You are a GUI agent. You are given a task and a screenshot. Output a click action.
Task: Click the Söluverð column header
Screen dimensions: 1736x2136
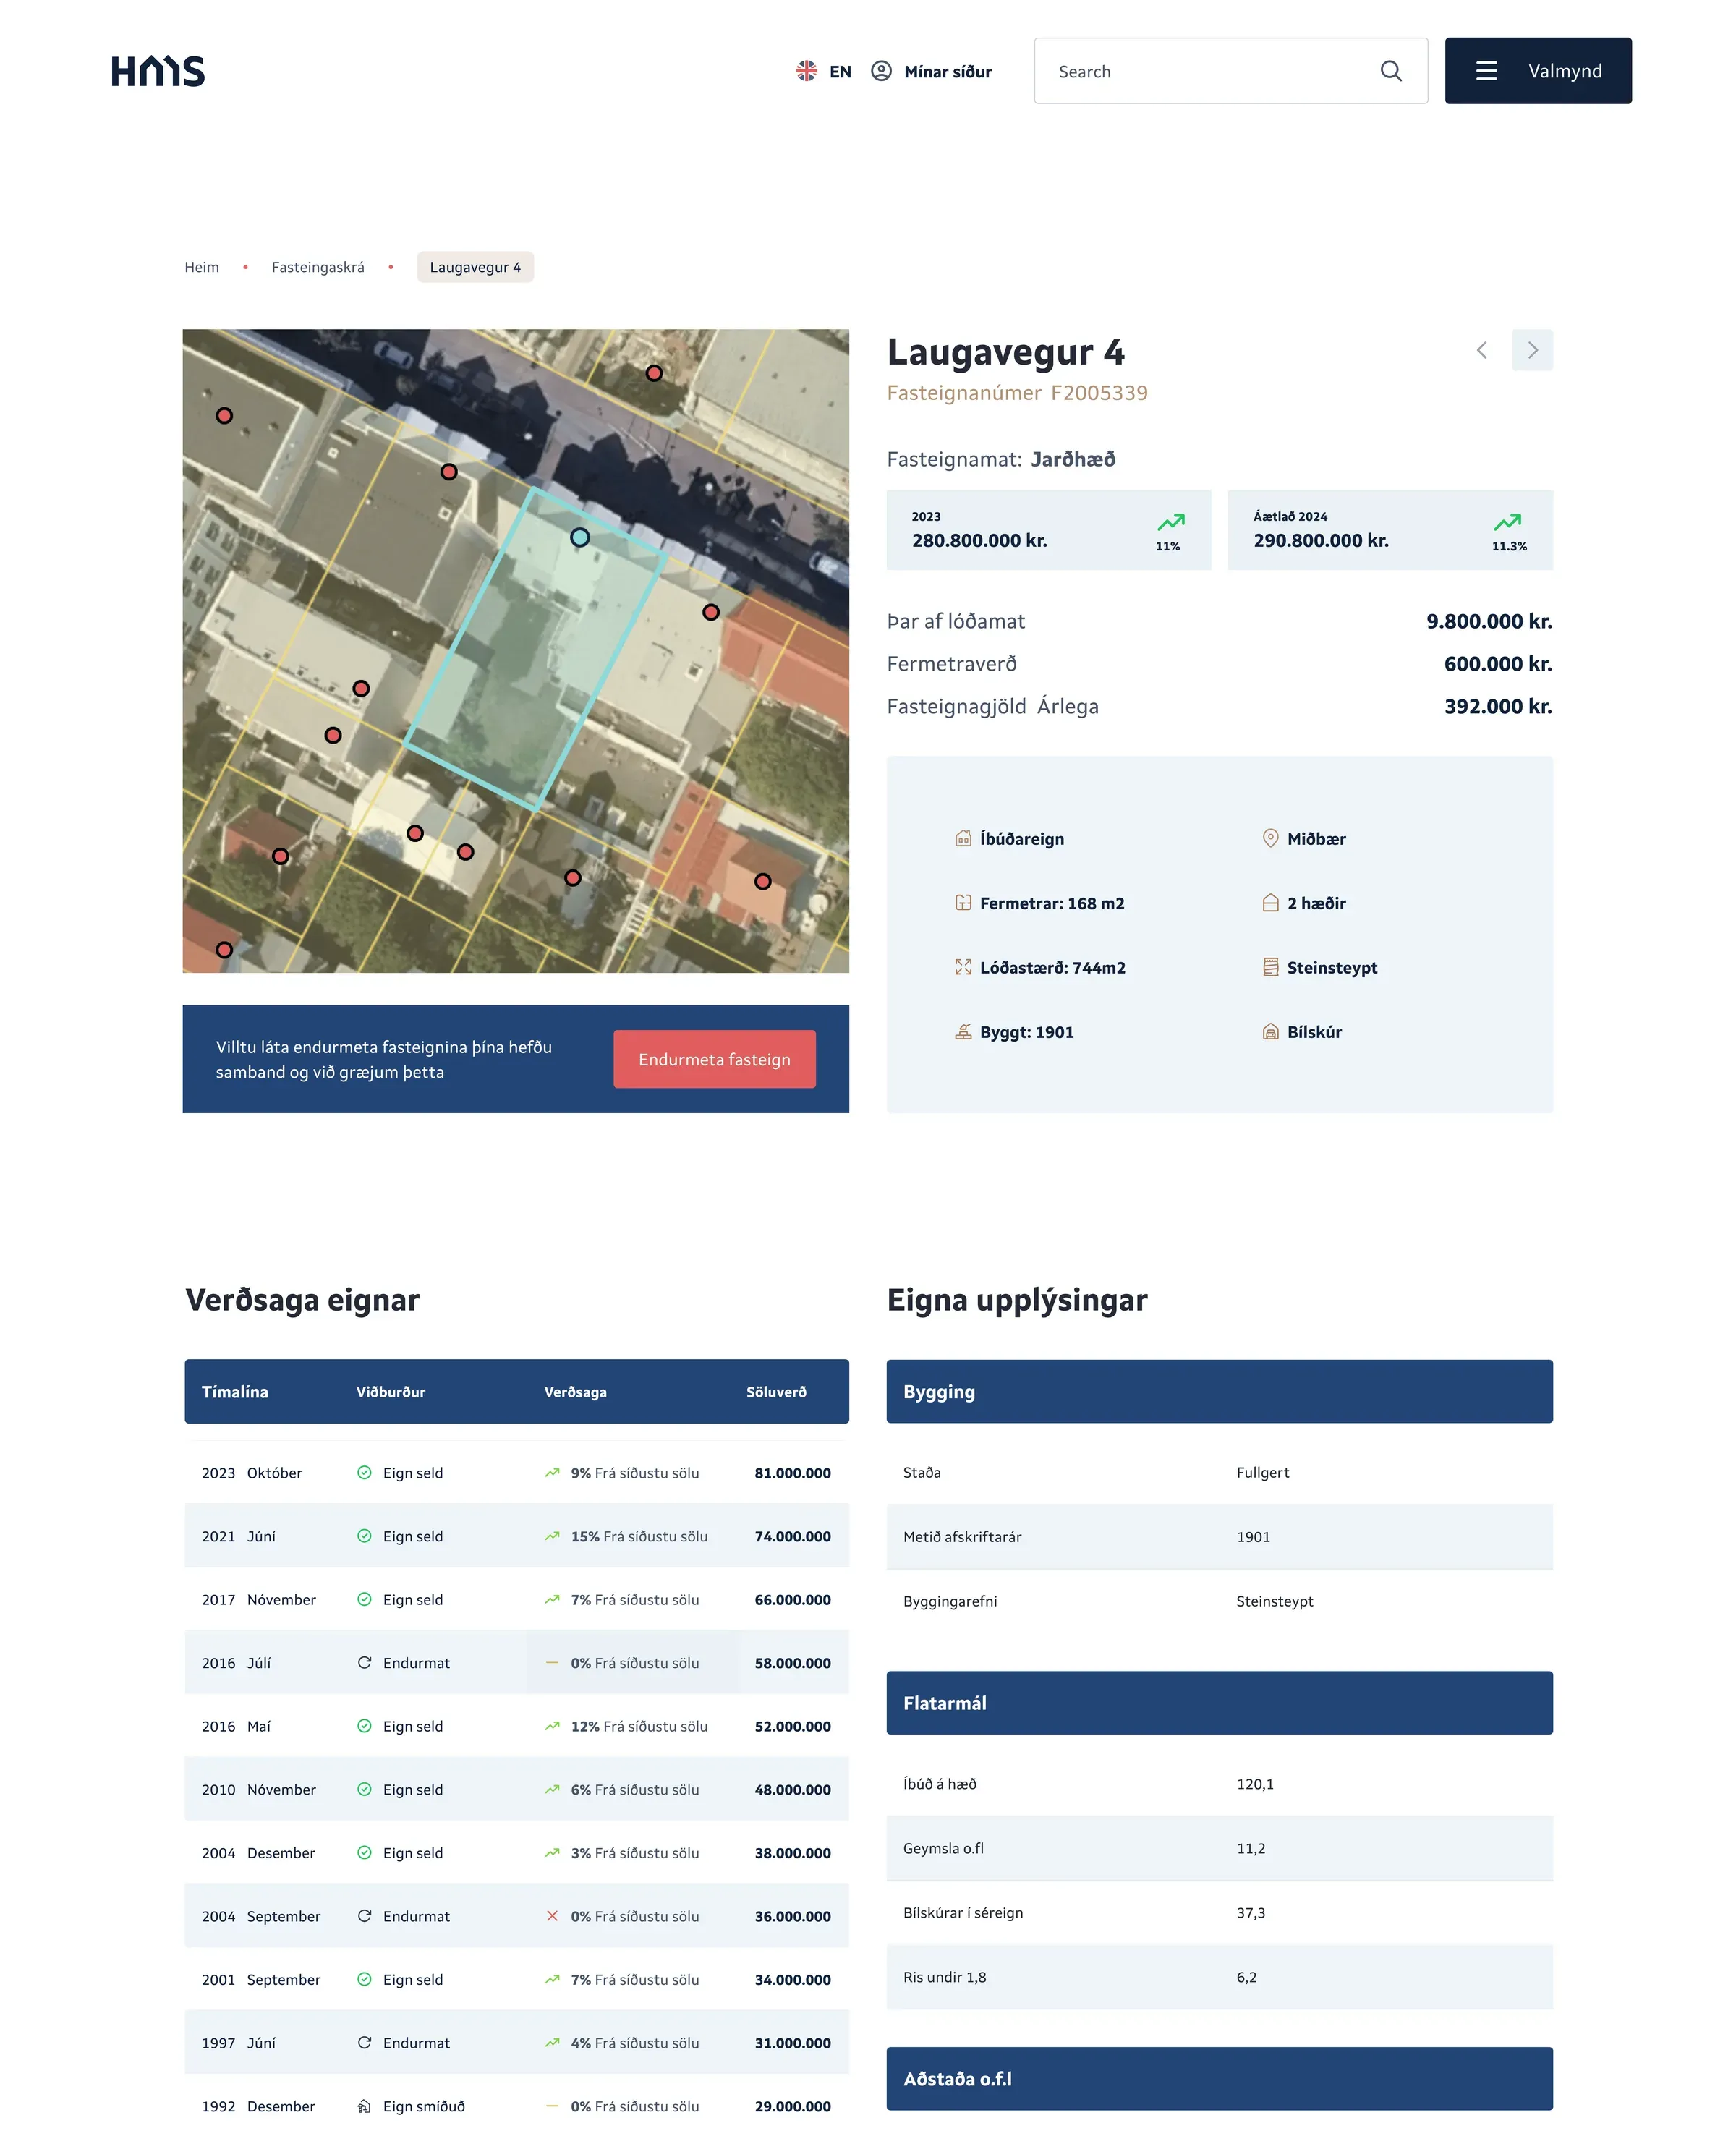776,1391
